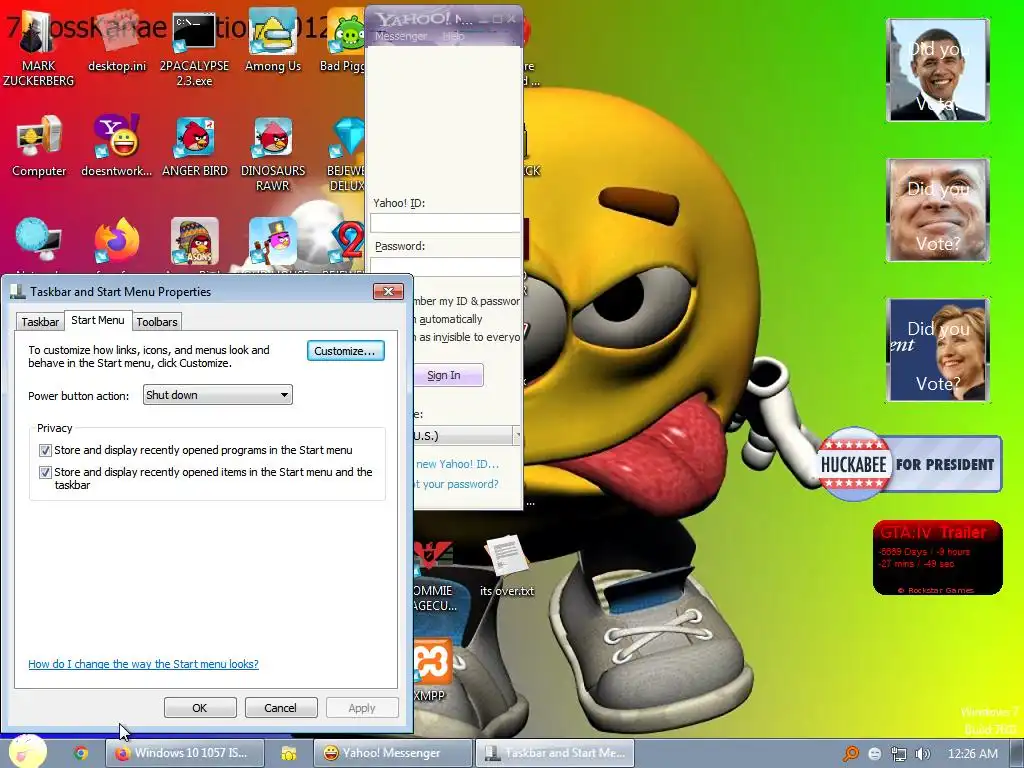Click the orange search tray icon
The image size is (1024, 768).
click(850, 754)
